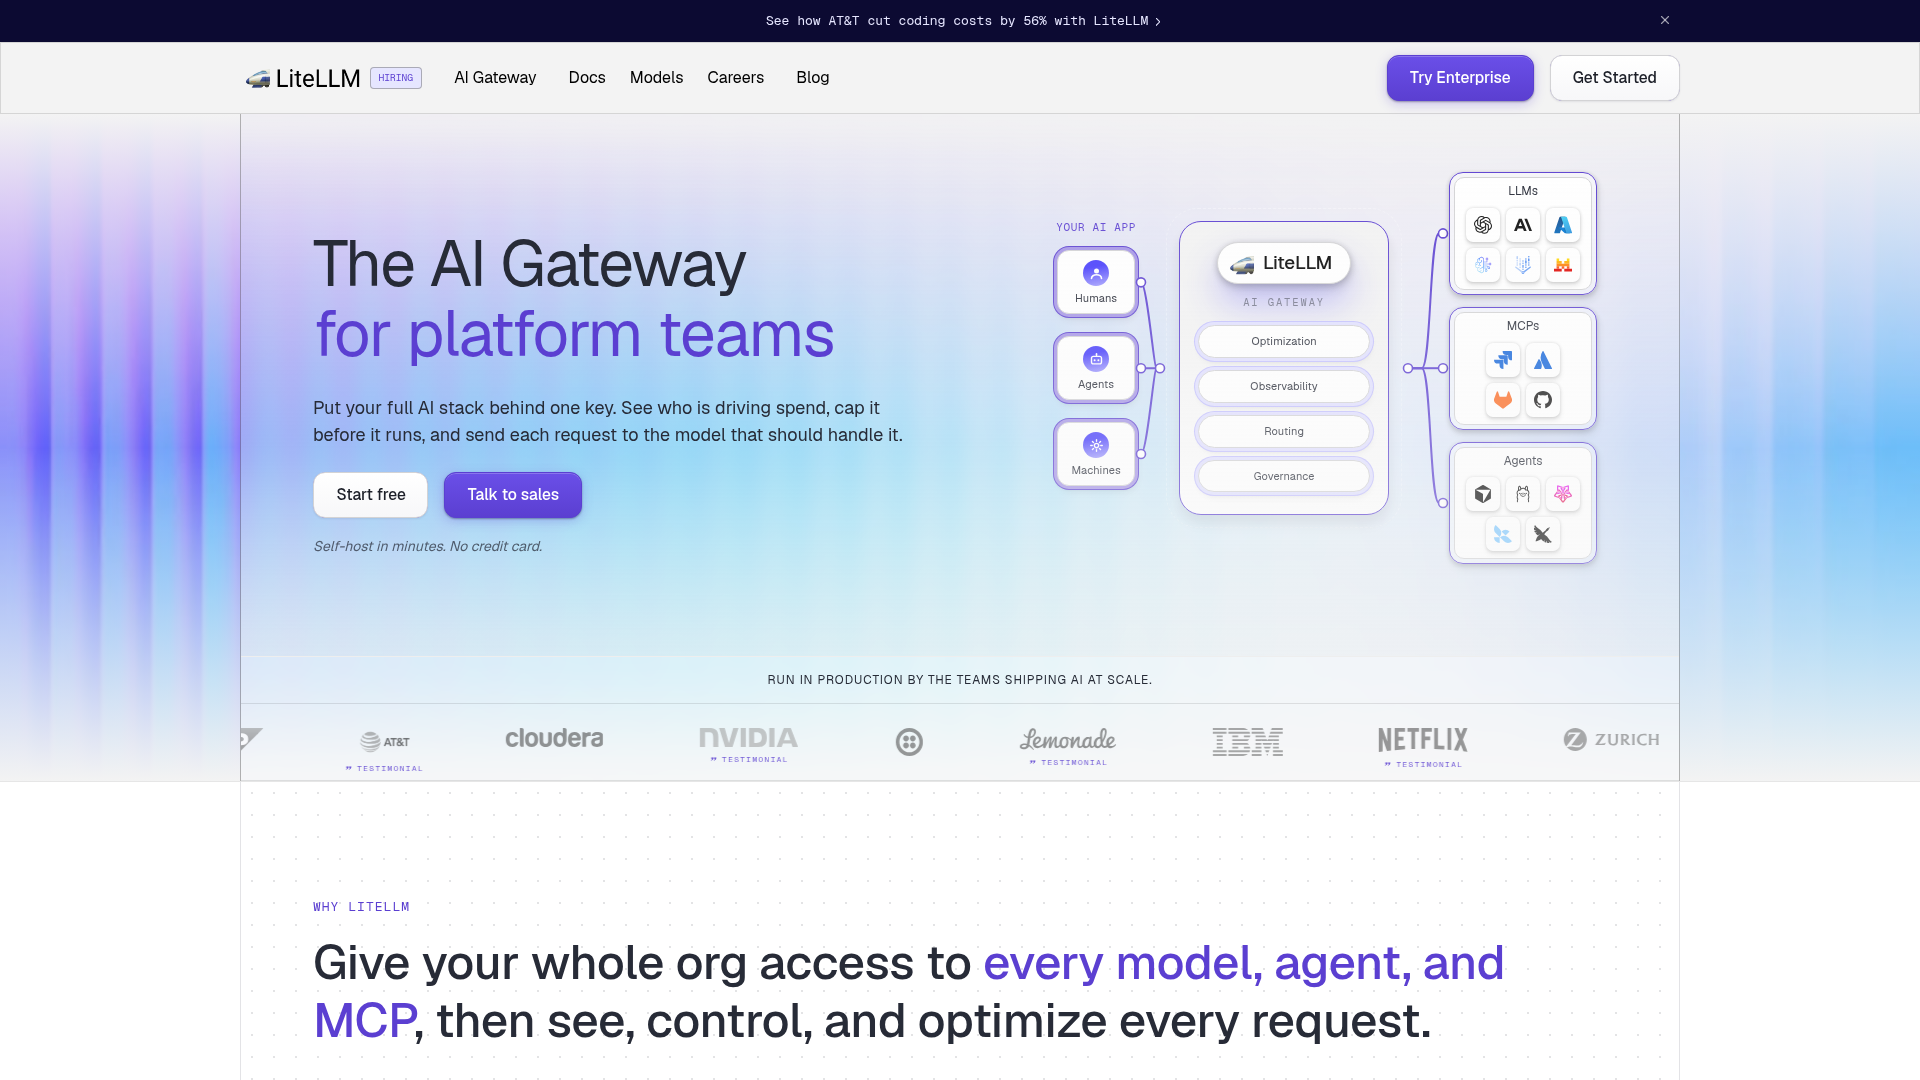This screenshot has height=1080, width=1920.
Task: Click Talk to sales button
Action: (x=513, y=495)
